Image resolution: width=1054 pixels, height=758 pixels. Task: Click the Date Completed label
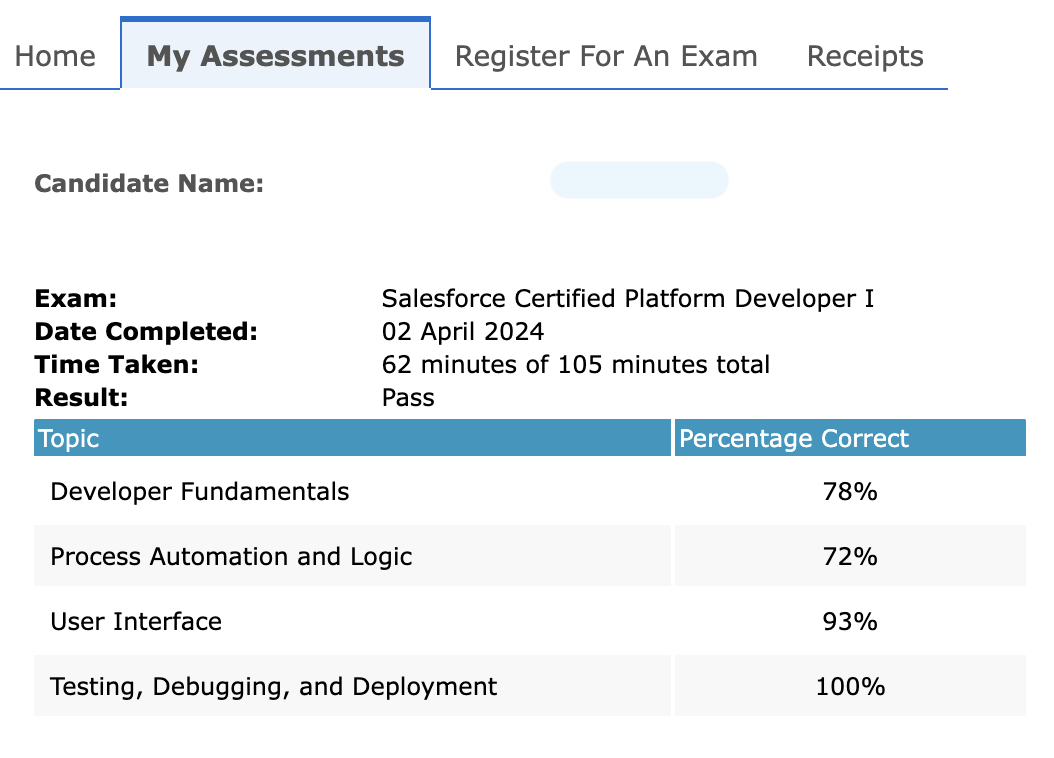tap(146, 332)
